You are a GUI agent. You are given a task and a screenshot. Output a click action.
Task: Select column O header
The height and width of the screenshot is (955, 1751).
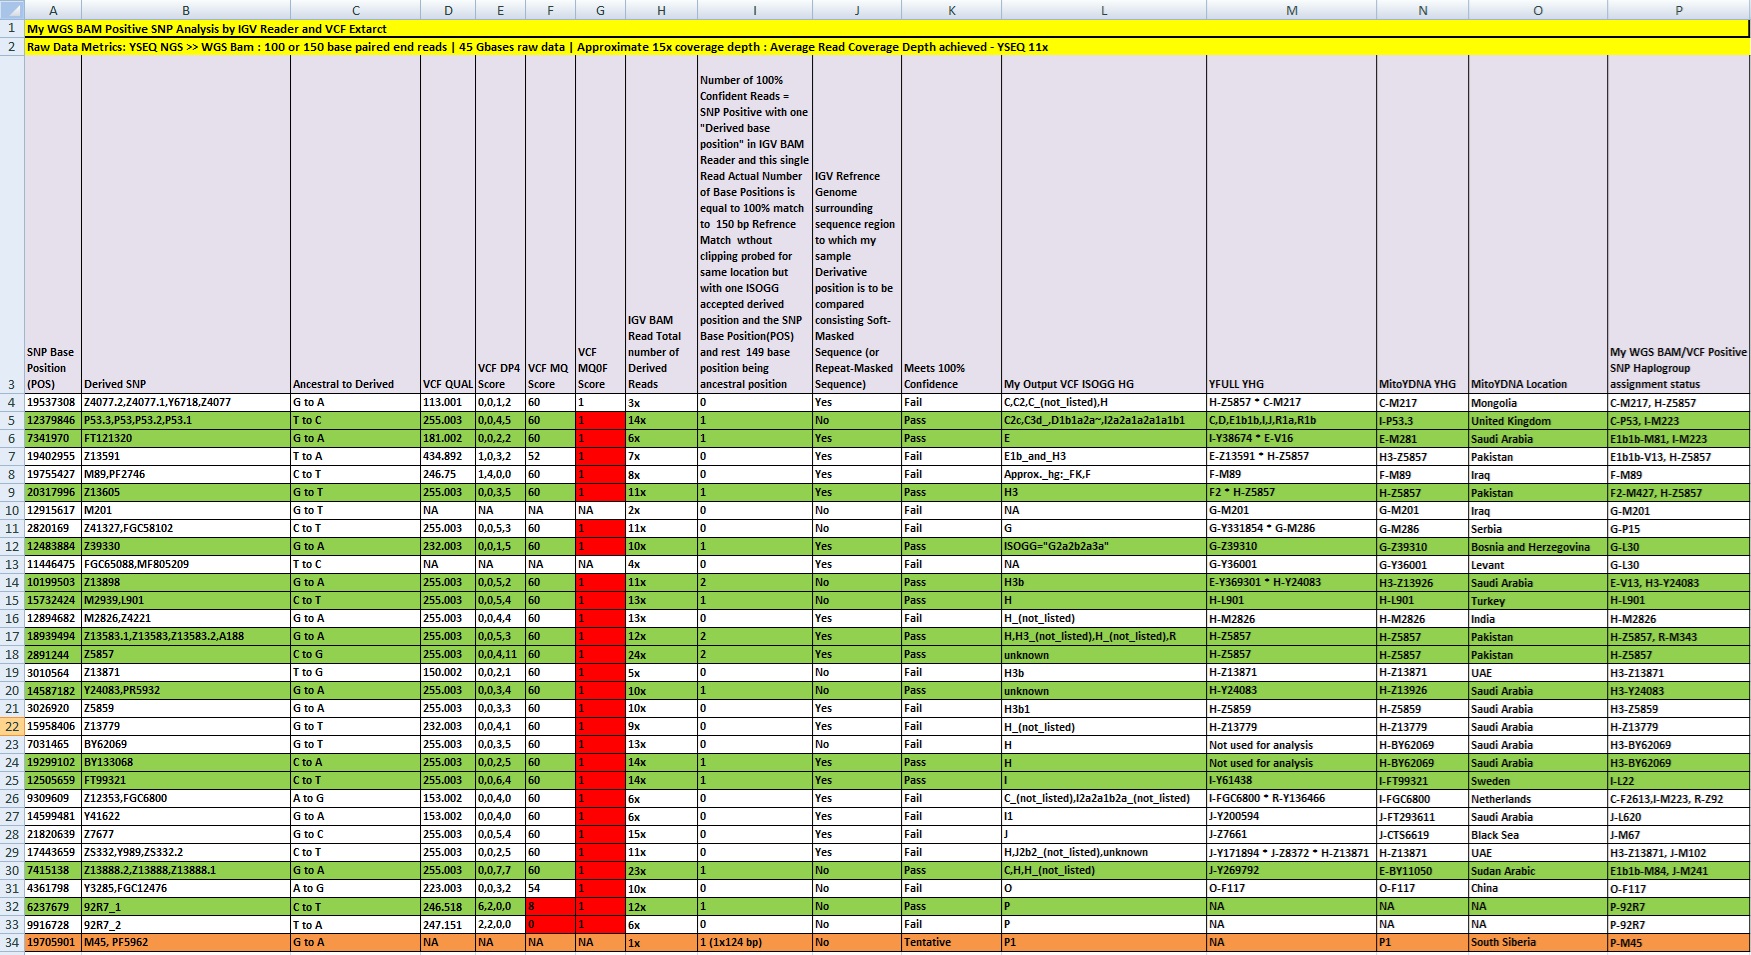[1538, 10]
